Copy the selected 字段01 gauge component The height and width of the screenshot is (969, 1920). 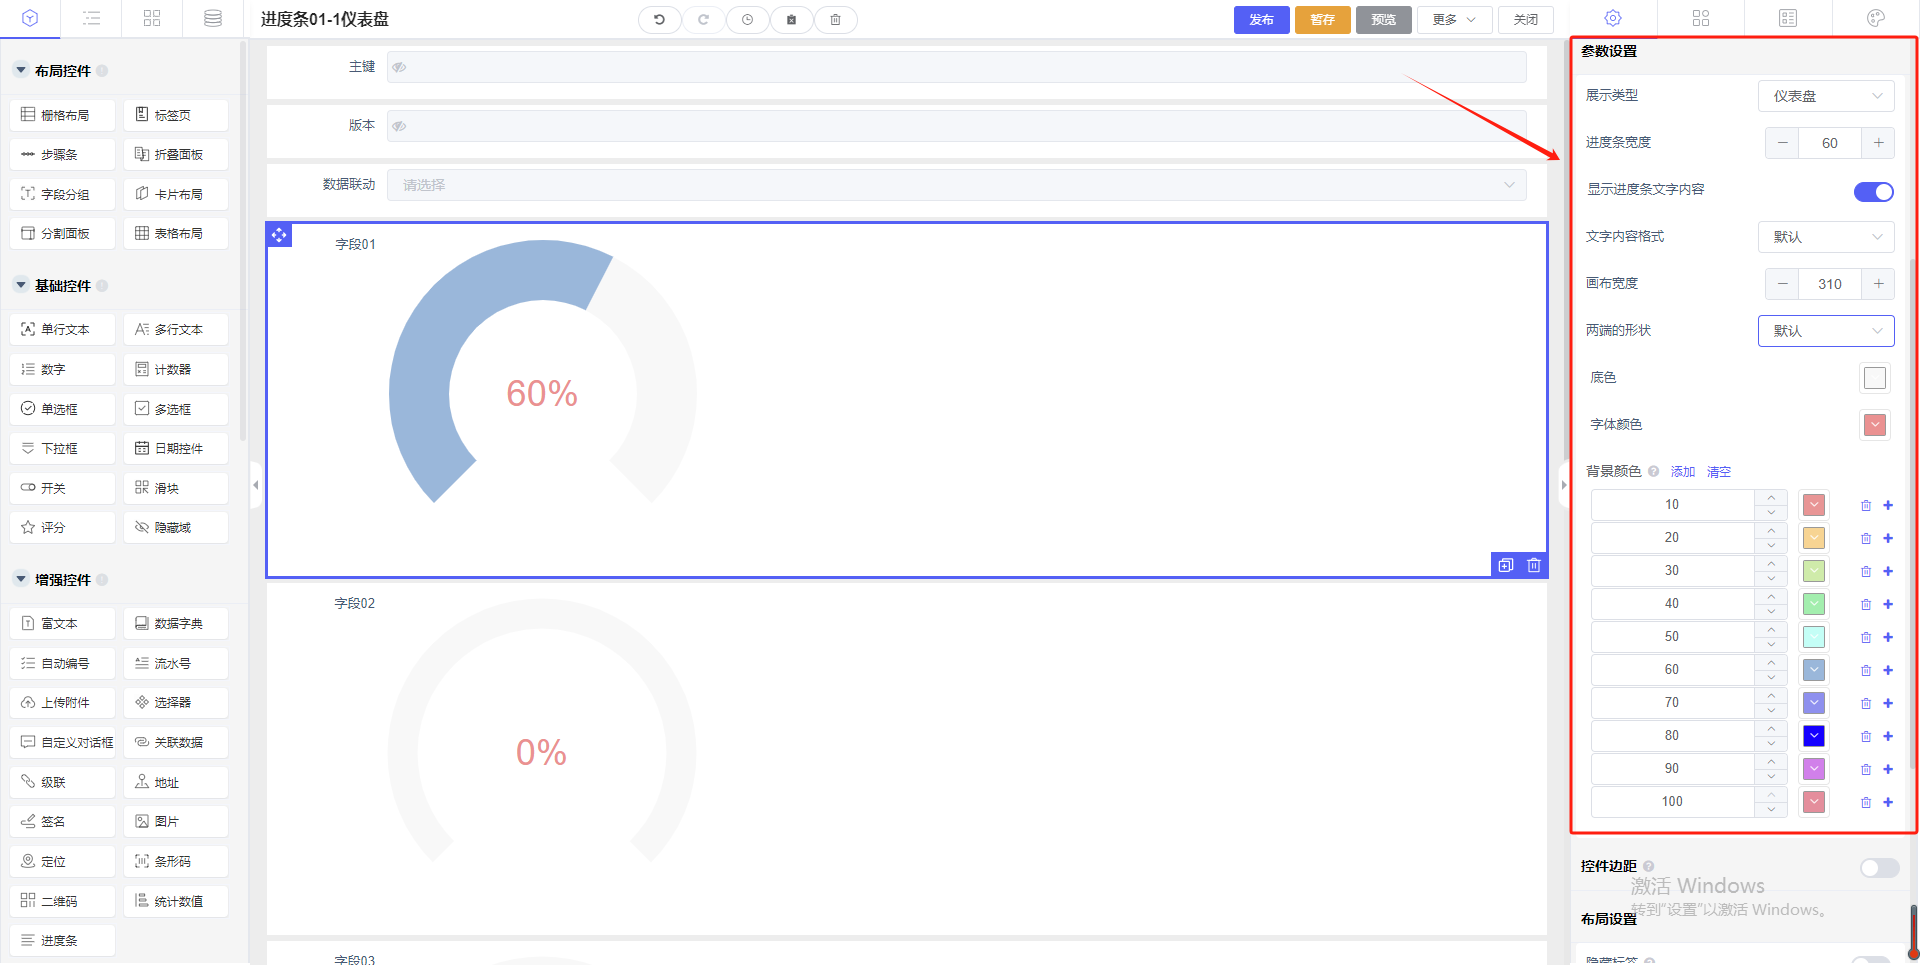1506,565
